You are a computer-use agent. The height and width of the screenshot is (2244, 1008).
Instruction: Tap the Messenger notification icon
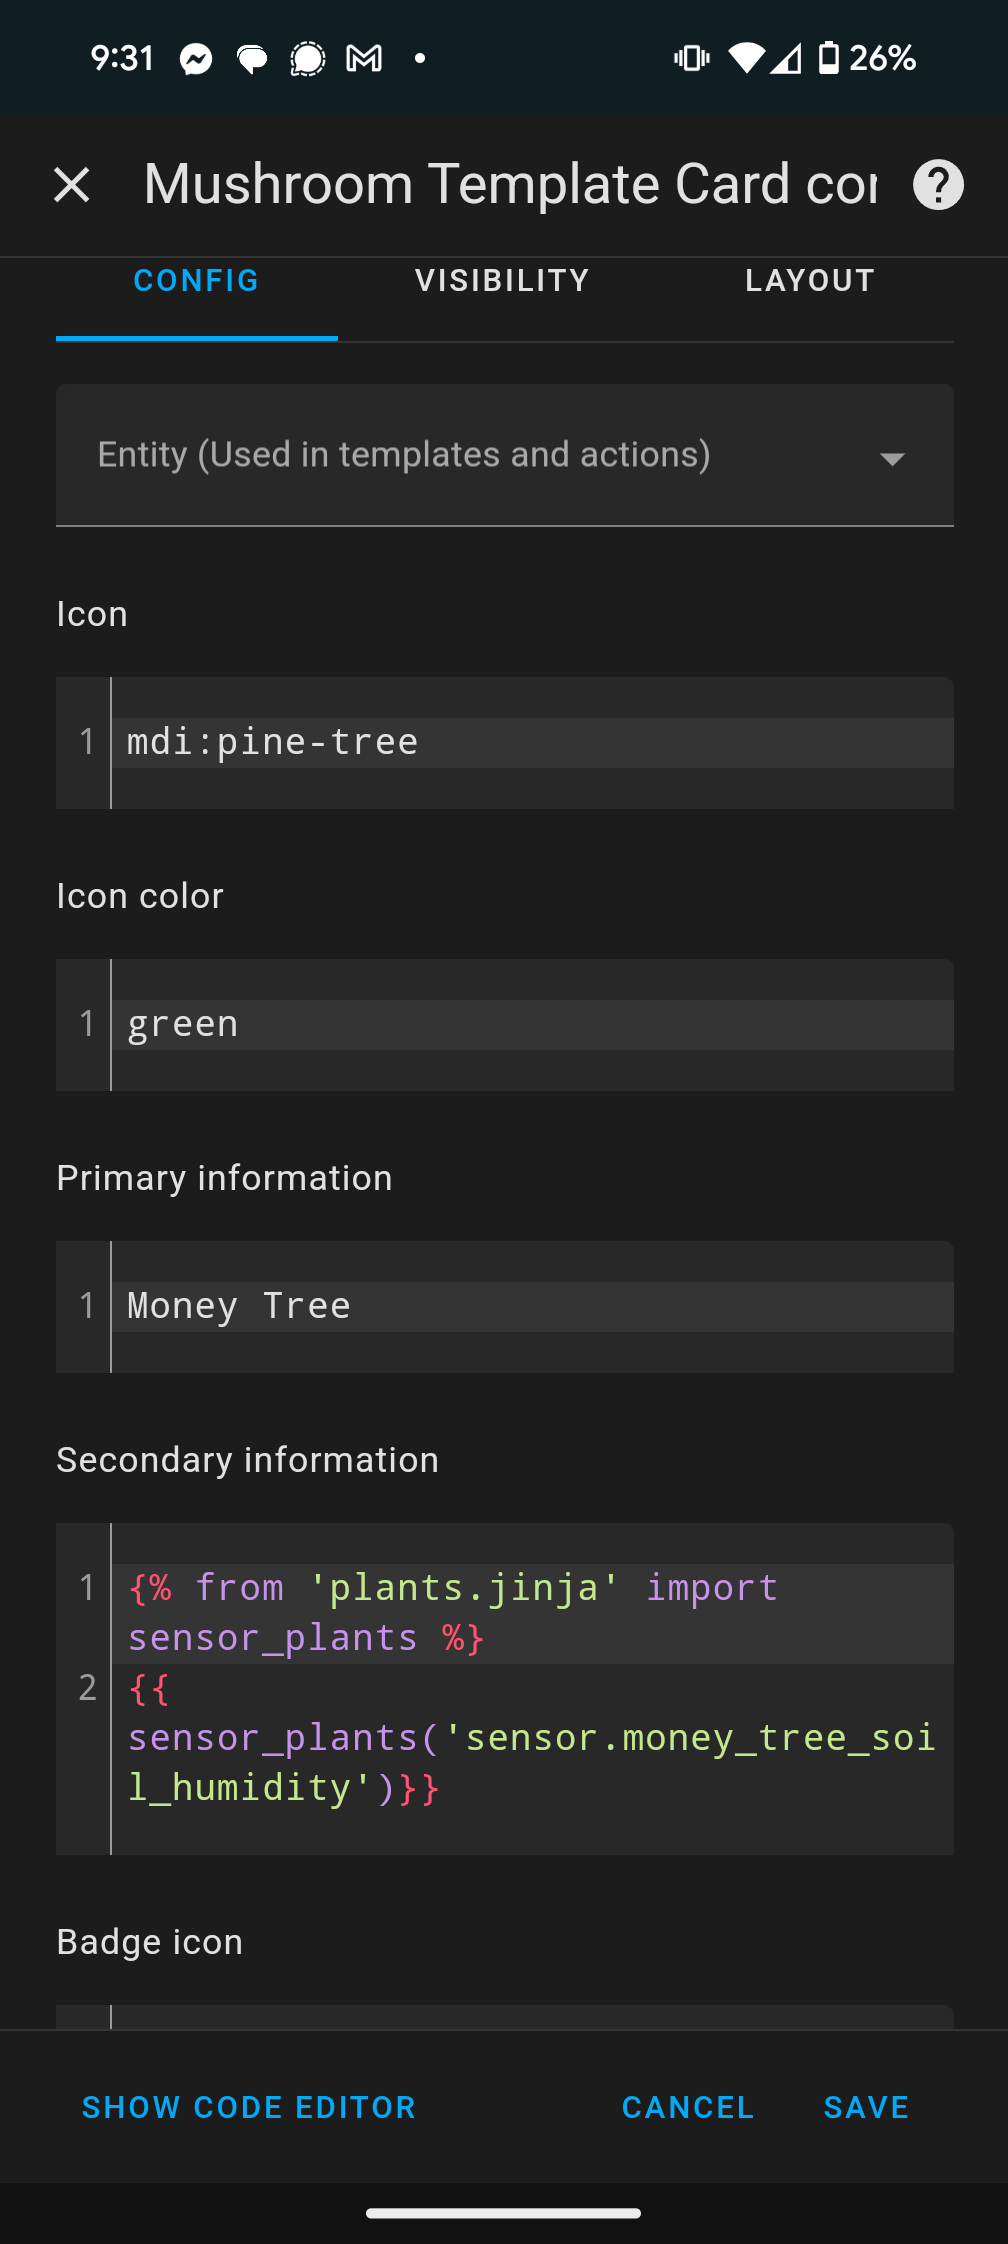[196, 59]
